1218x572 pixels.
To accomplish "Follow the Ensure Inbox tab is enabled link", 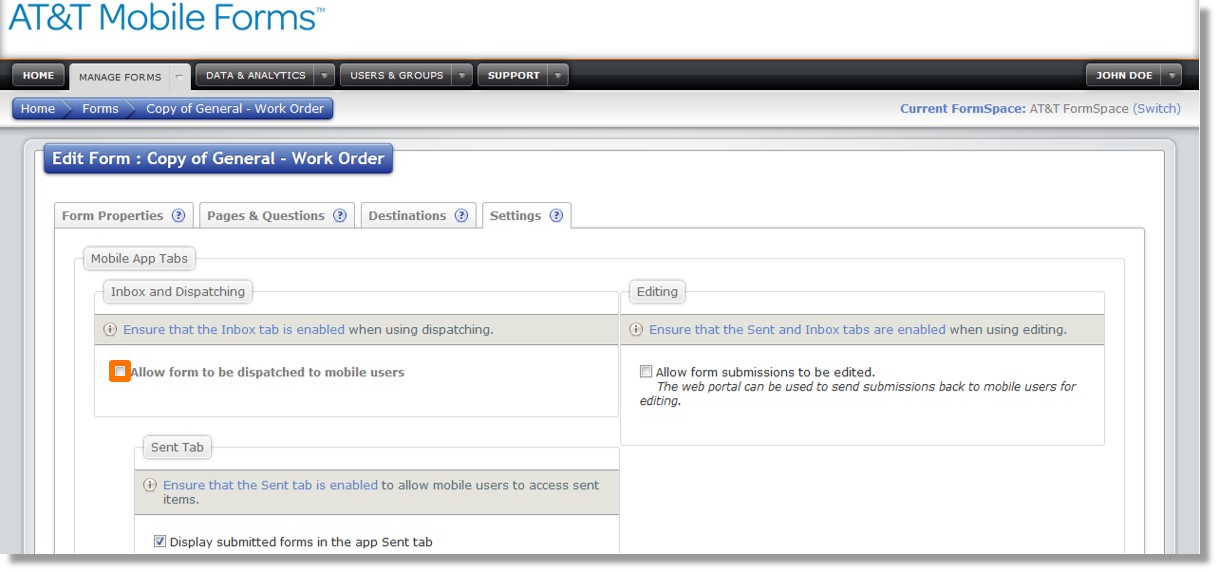I will point(234,329).
